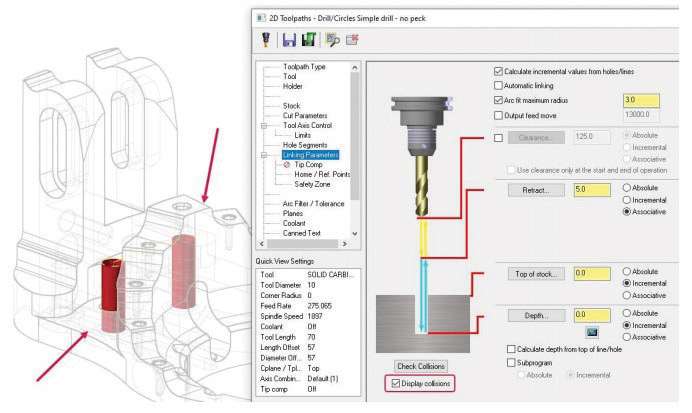The image size is (692, 413).
Task: Select the Tip Comp disabled-marker item
Action: tap(308, 165)
